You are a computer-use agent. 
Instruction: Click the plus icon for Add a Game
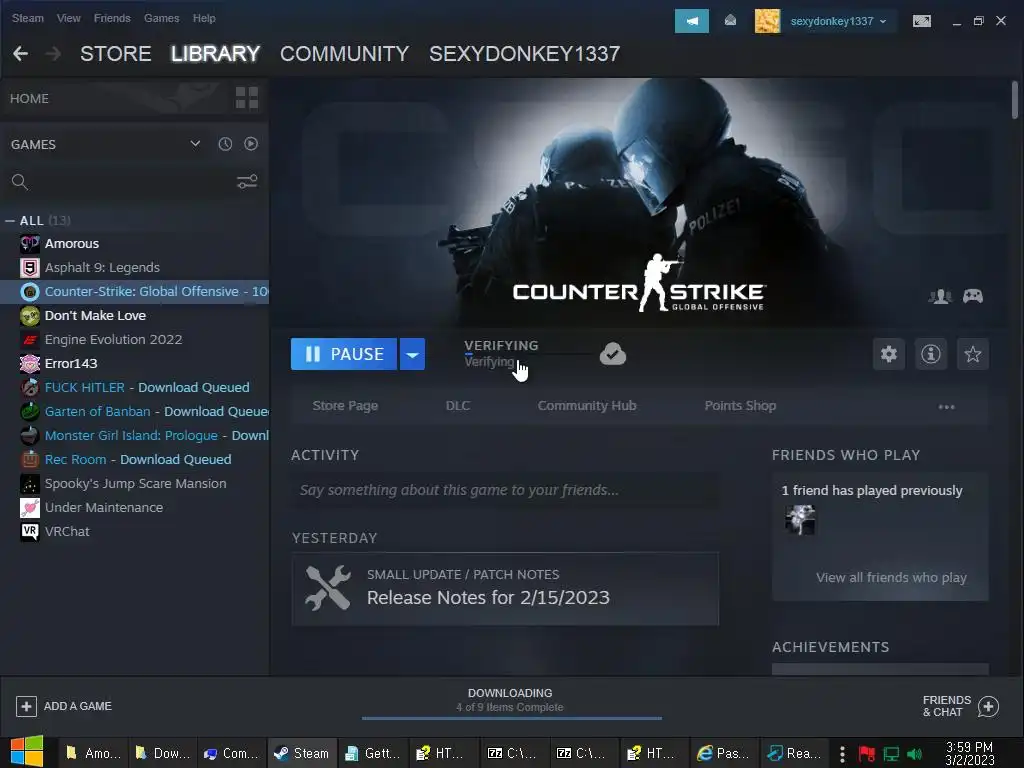pos(26,706)
